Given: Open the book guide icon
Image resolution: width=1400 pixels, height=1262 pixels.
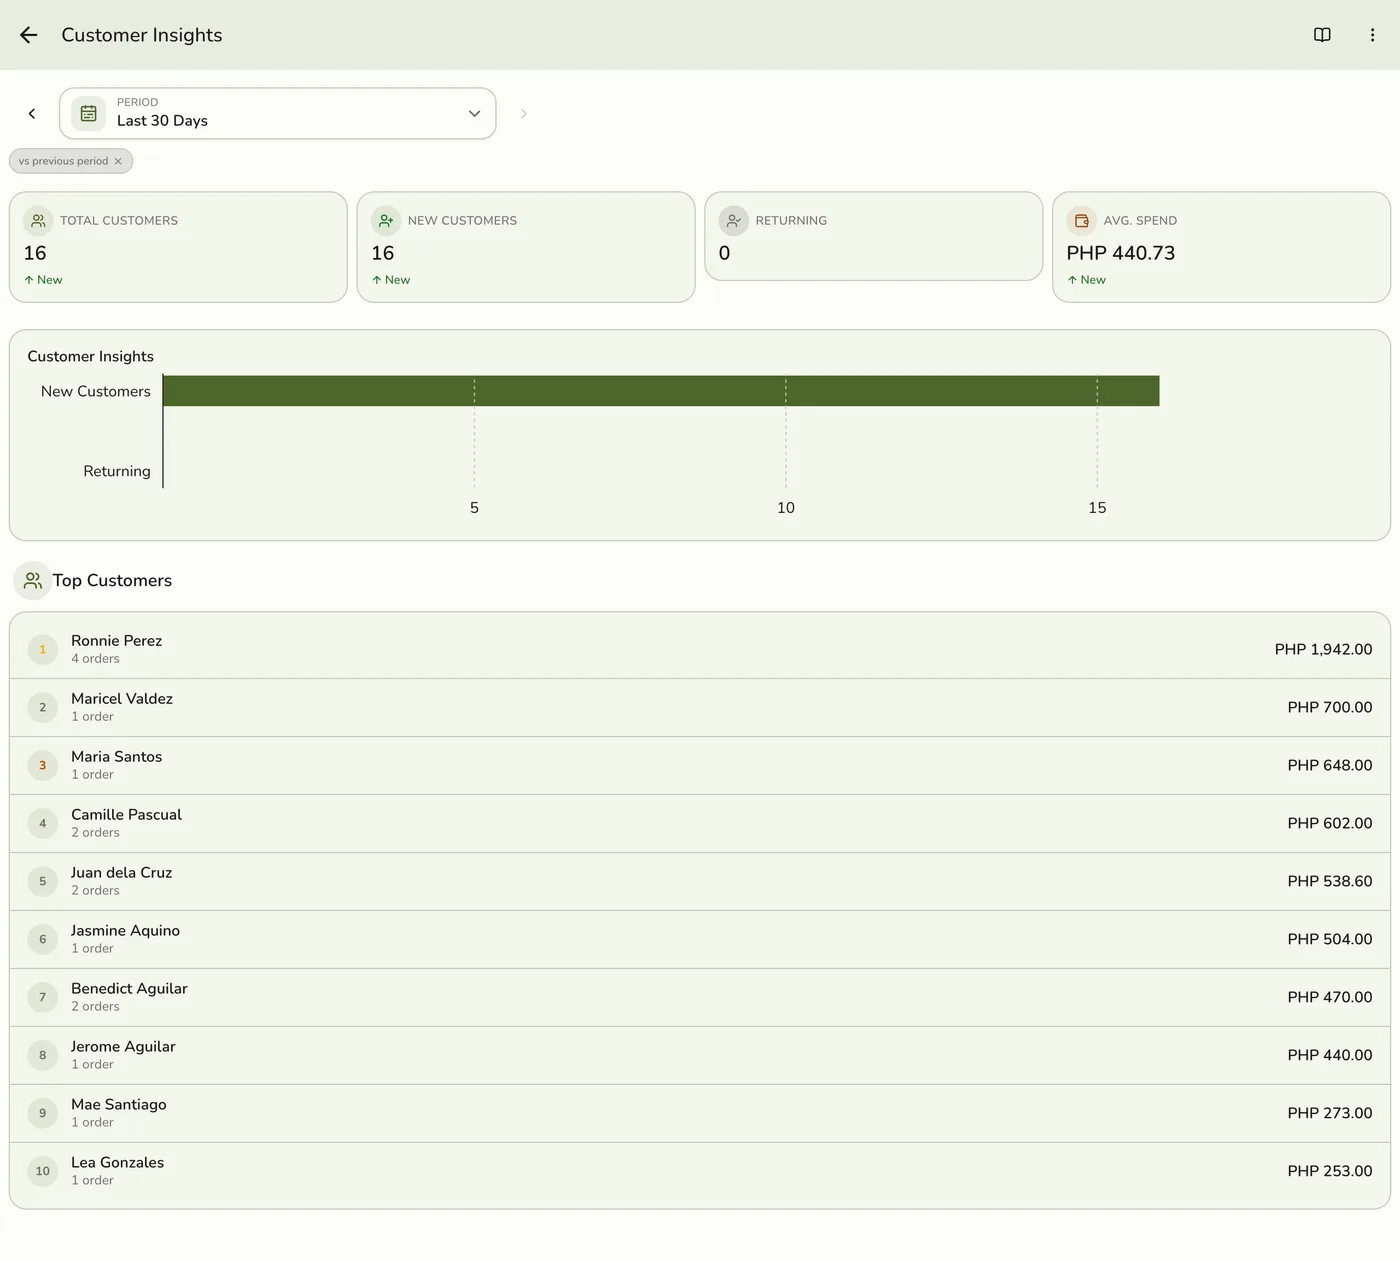Looking at the screenshot, I should (1322, 35).
